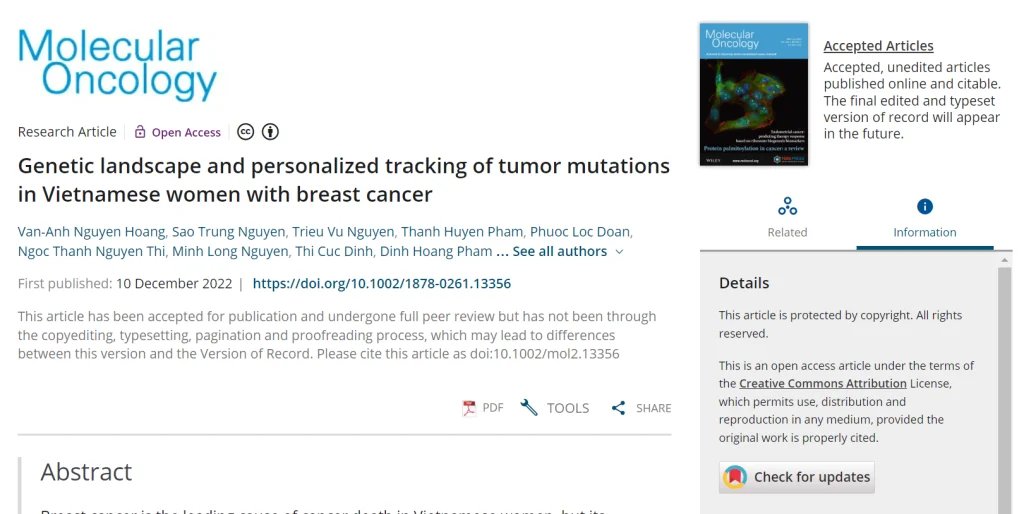Click the Open Access lock icon
This screenshot has width=1024, height=514.
[140, 132]
